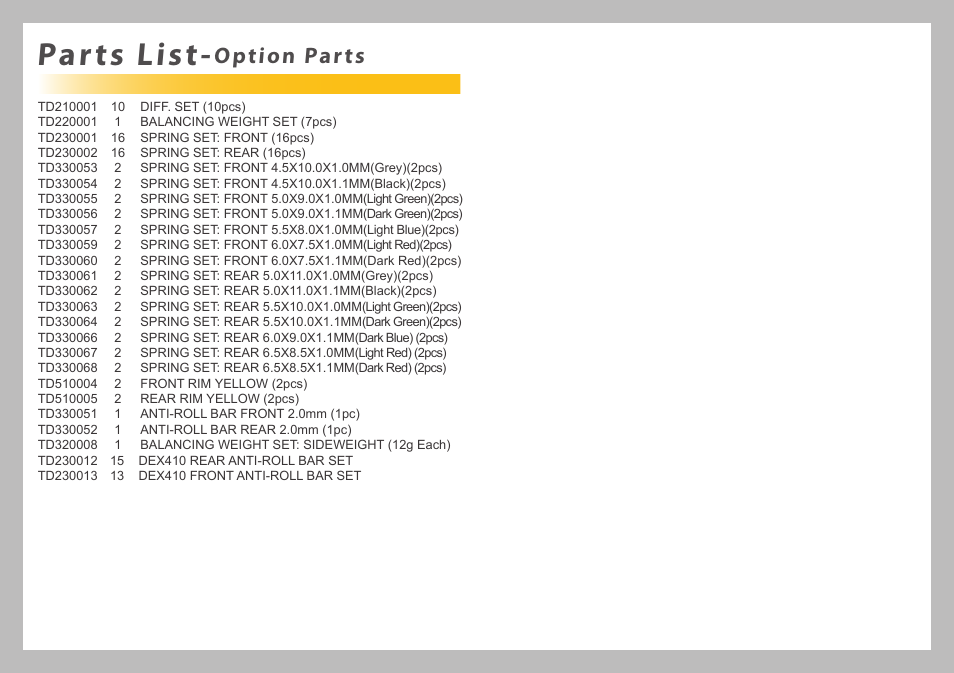Click "SPRING SET: FRONT (16pcs)" entry

click(x=227, y=138)
